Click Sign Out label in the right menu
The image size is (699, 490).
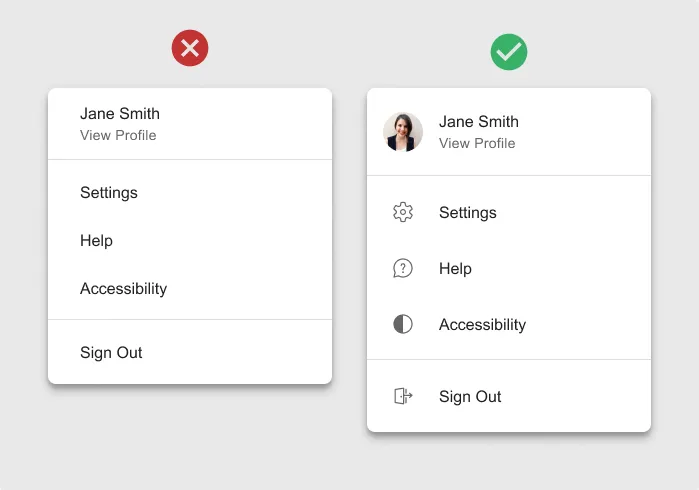[470, 397]
